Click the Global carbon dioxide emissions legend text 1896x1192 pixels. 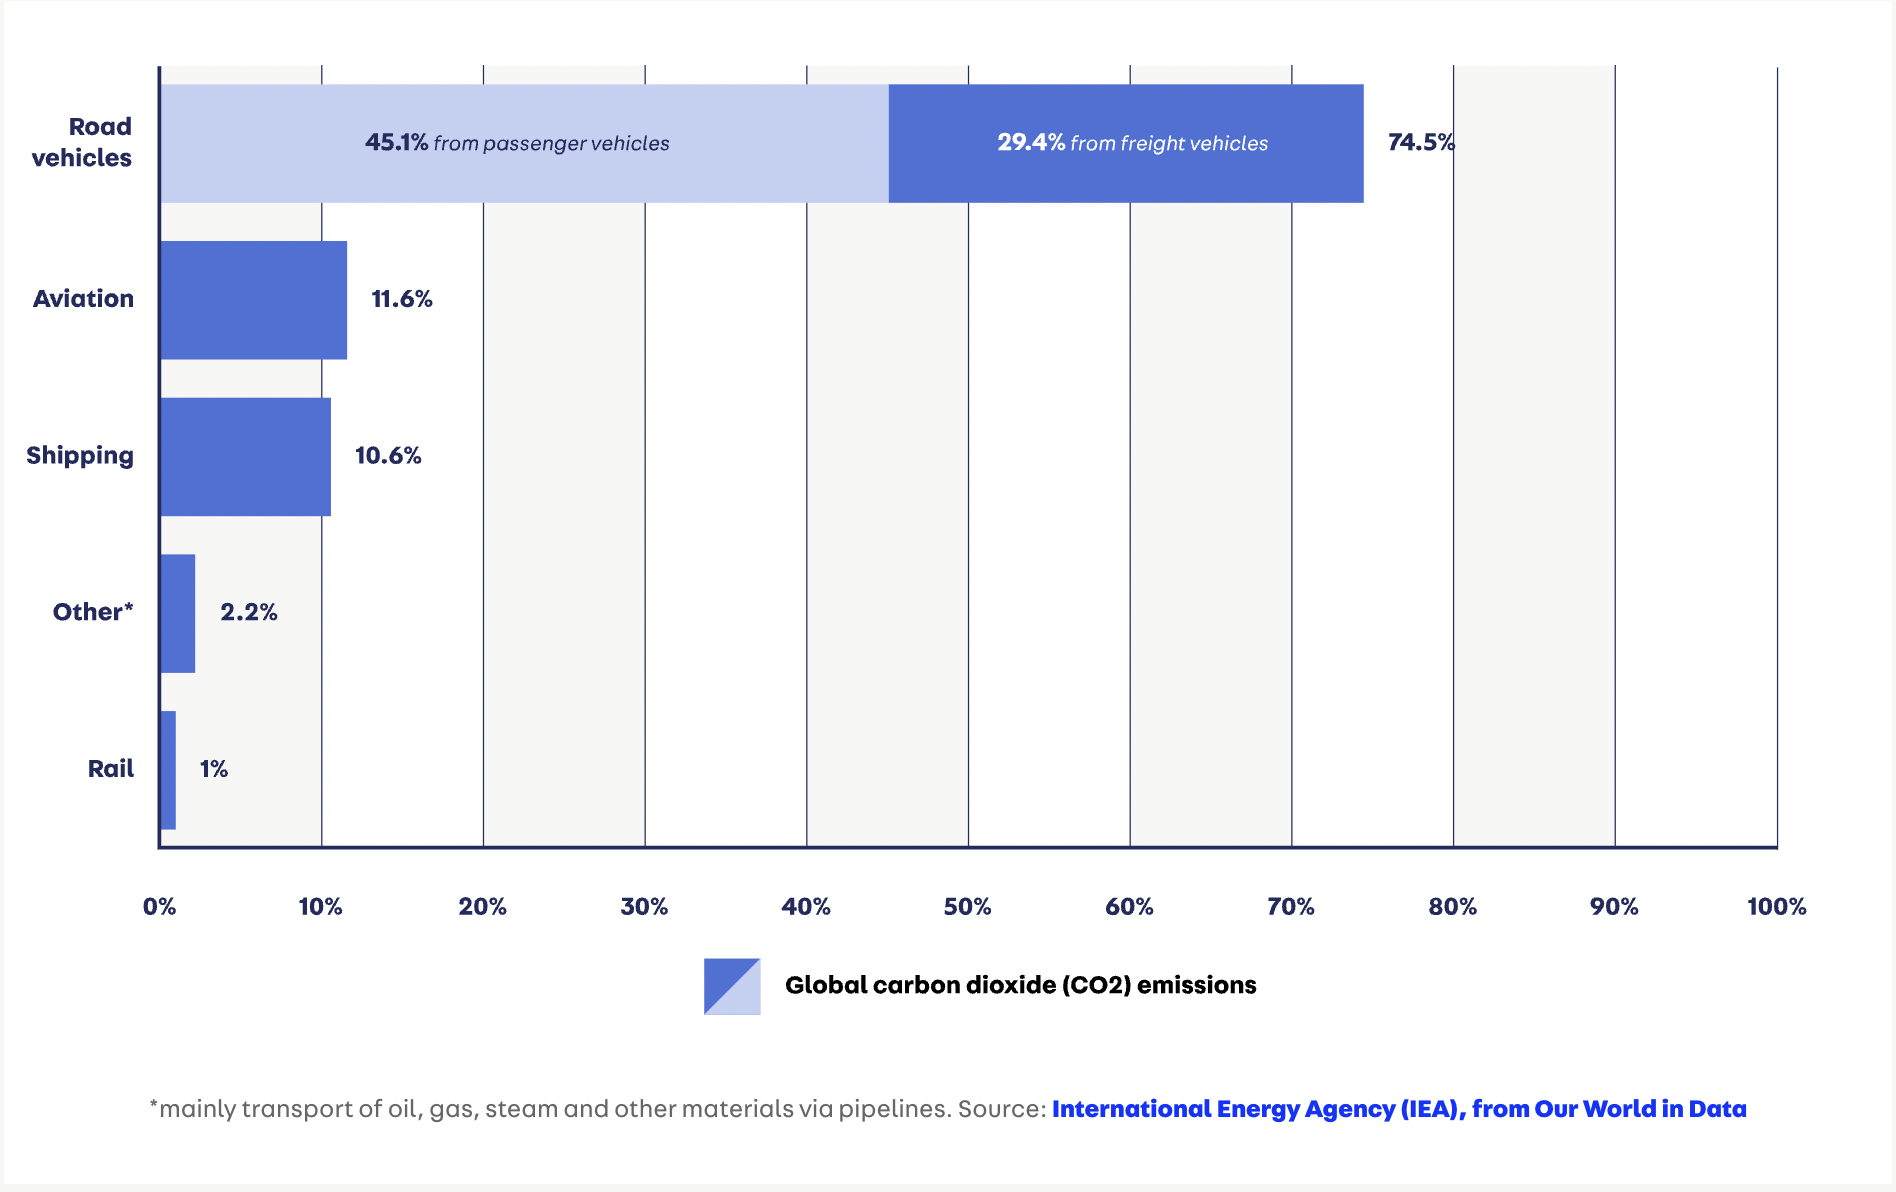click(x=1020, y=985)
